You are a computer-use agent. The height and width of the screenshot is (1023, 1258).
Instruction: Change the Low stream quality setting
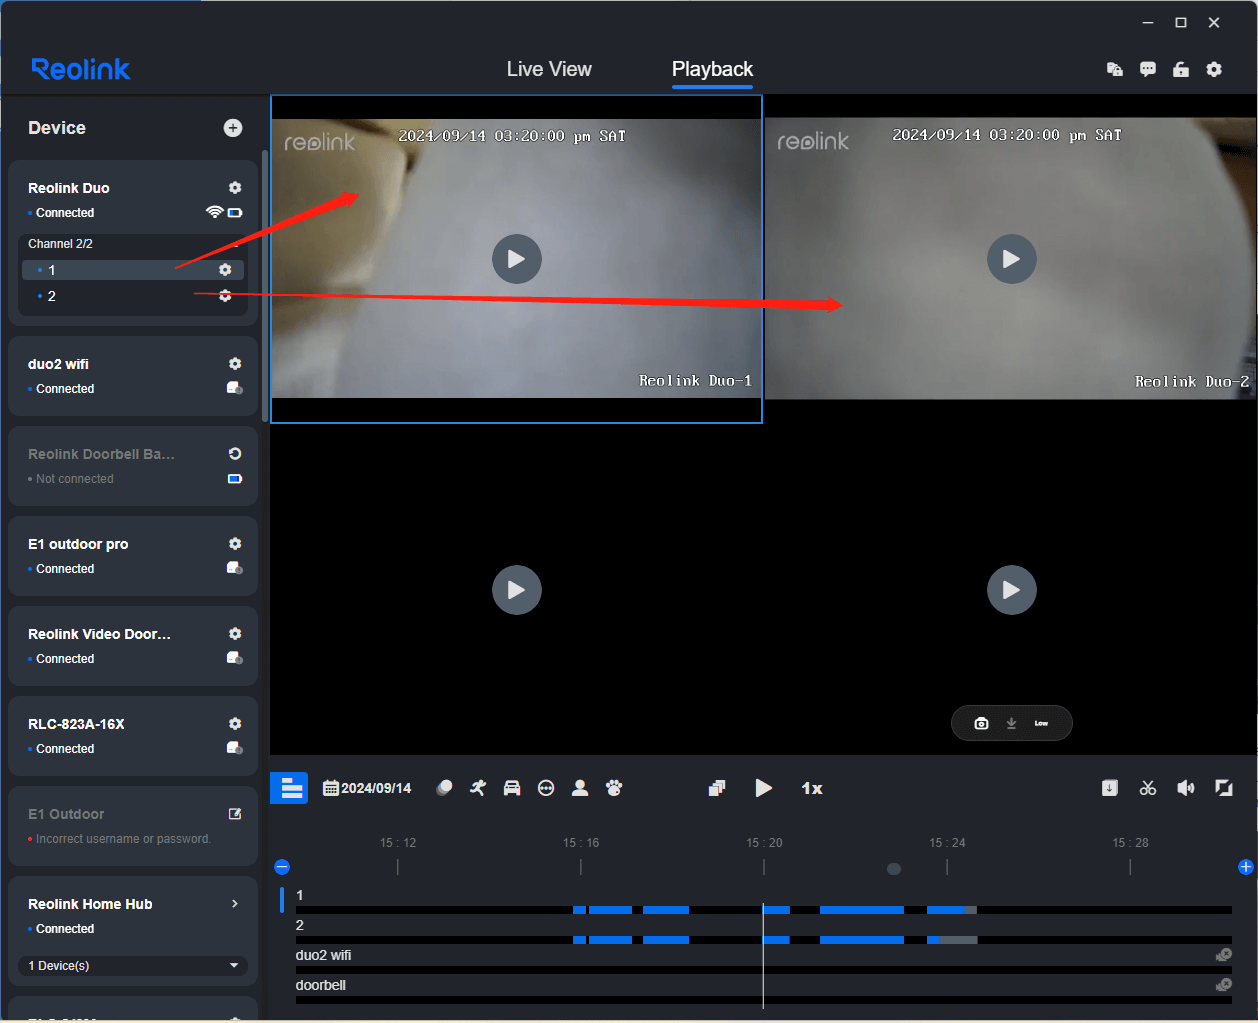[1041, 723]
